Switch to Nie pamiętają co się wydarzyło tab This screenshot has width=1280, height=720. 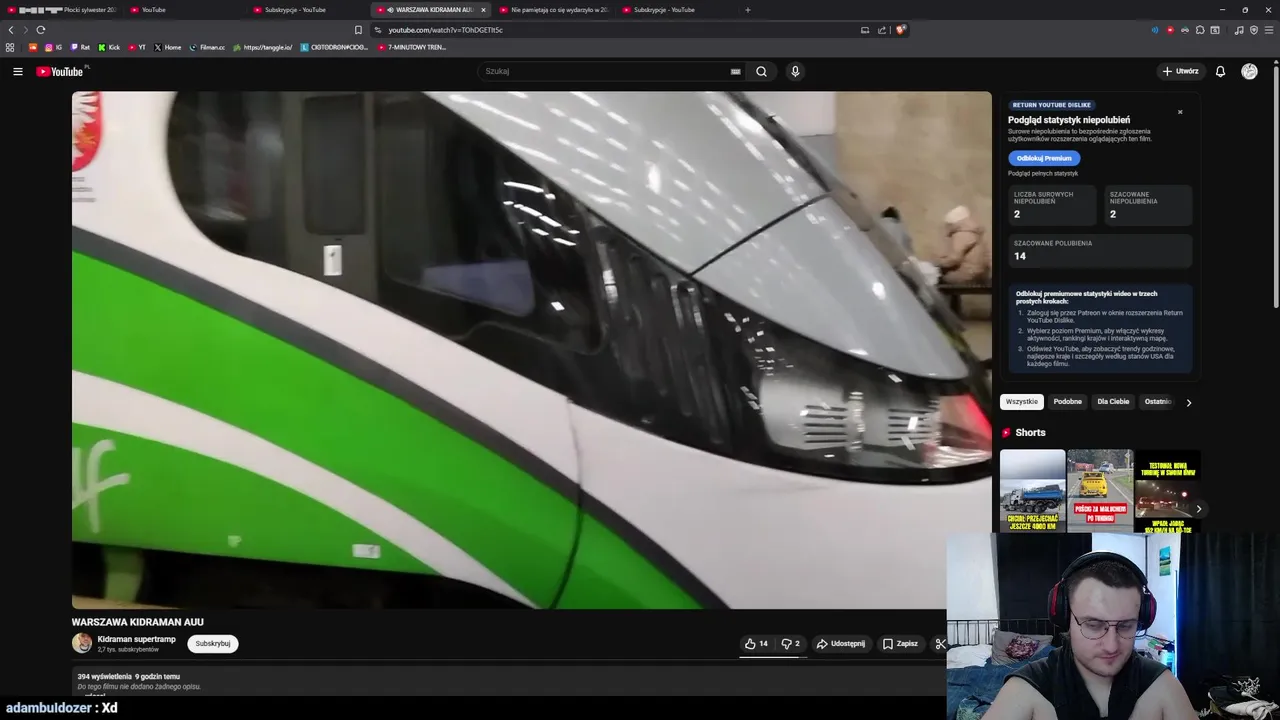click(x=555, y=10)
